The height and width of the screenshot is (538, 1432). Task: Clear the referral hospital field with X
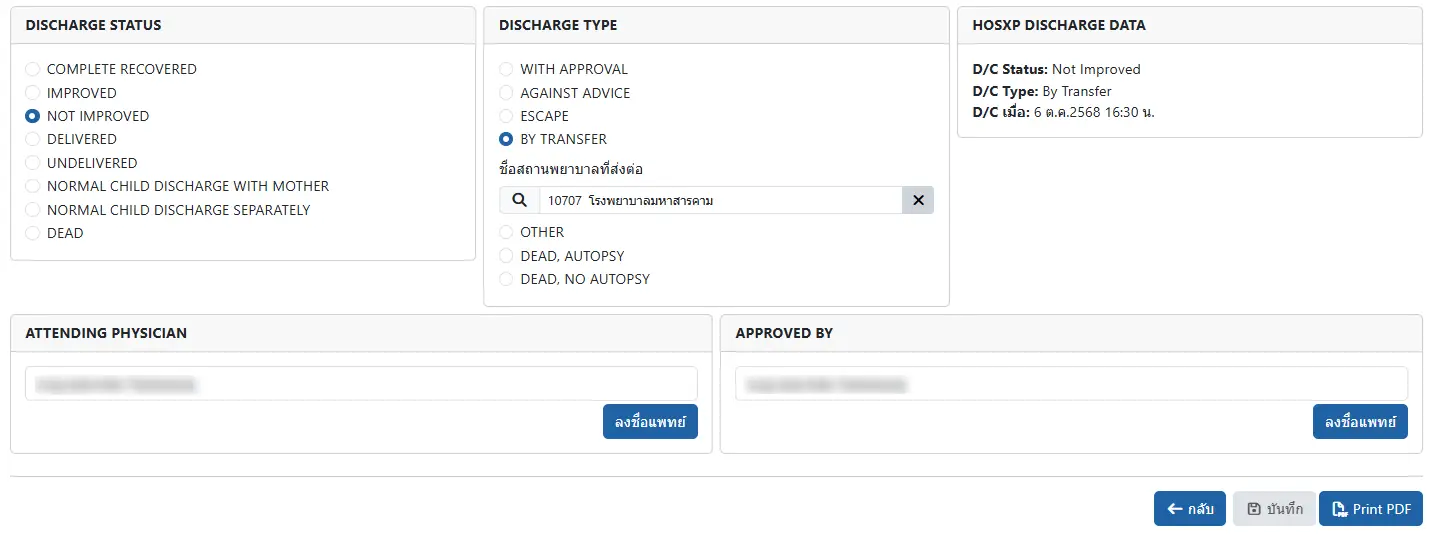point(917,200)
